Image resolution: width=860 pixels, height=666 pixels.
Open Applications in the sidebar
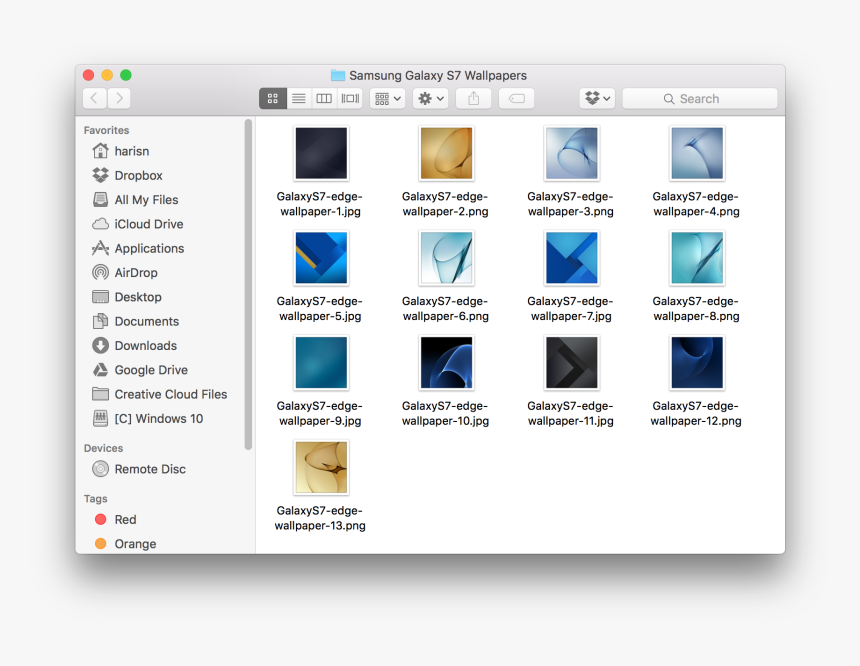click(149, 249)
